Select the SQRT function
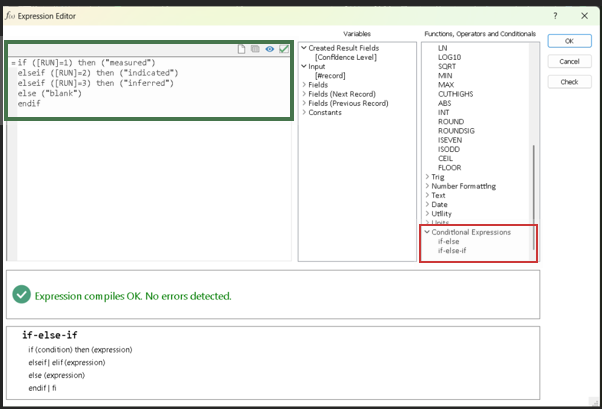 [x=447, y=66]
